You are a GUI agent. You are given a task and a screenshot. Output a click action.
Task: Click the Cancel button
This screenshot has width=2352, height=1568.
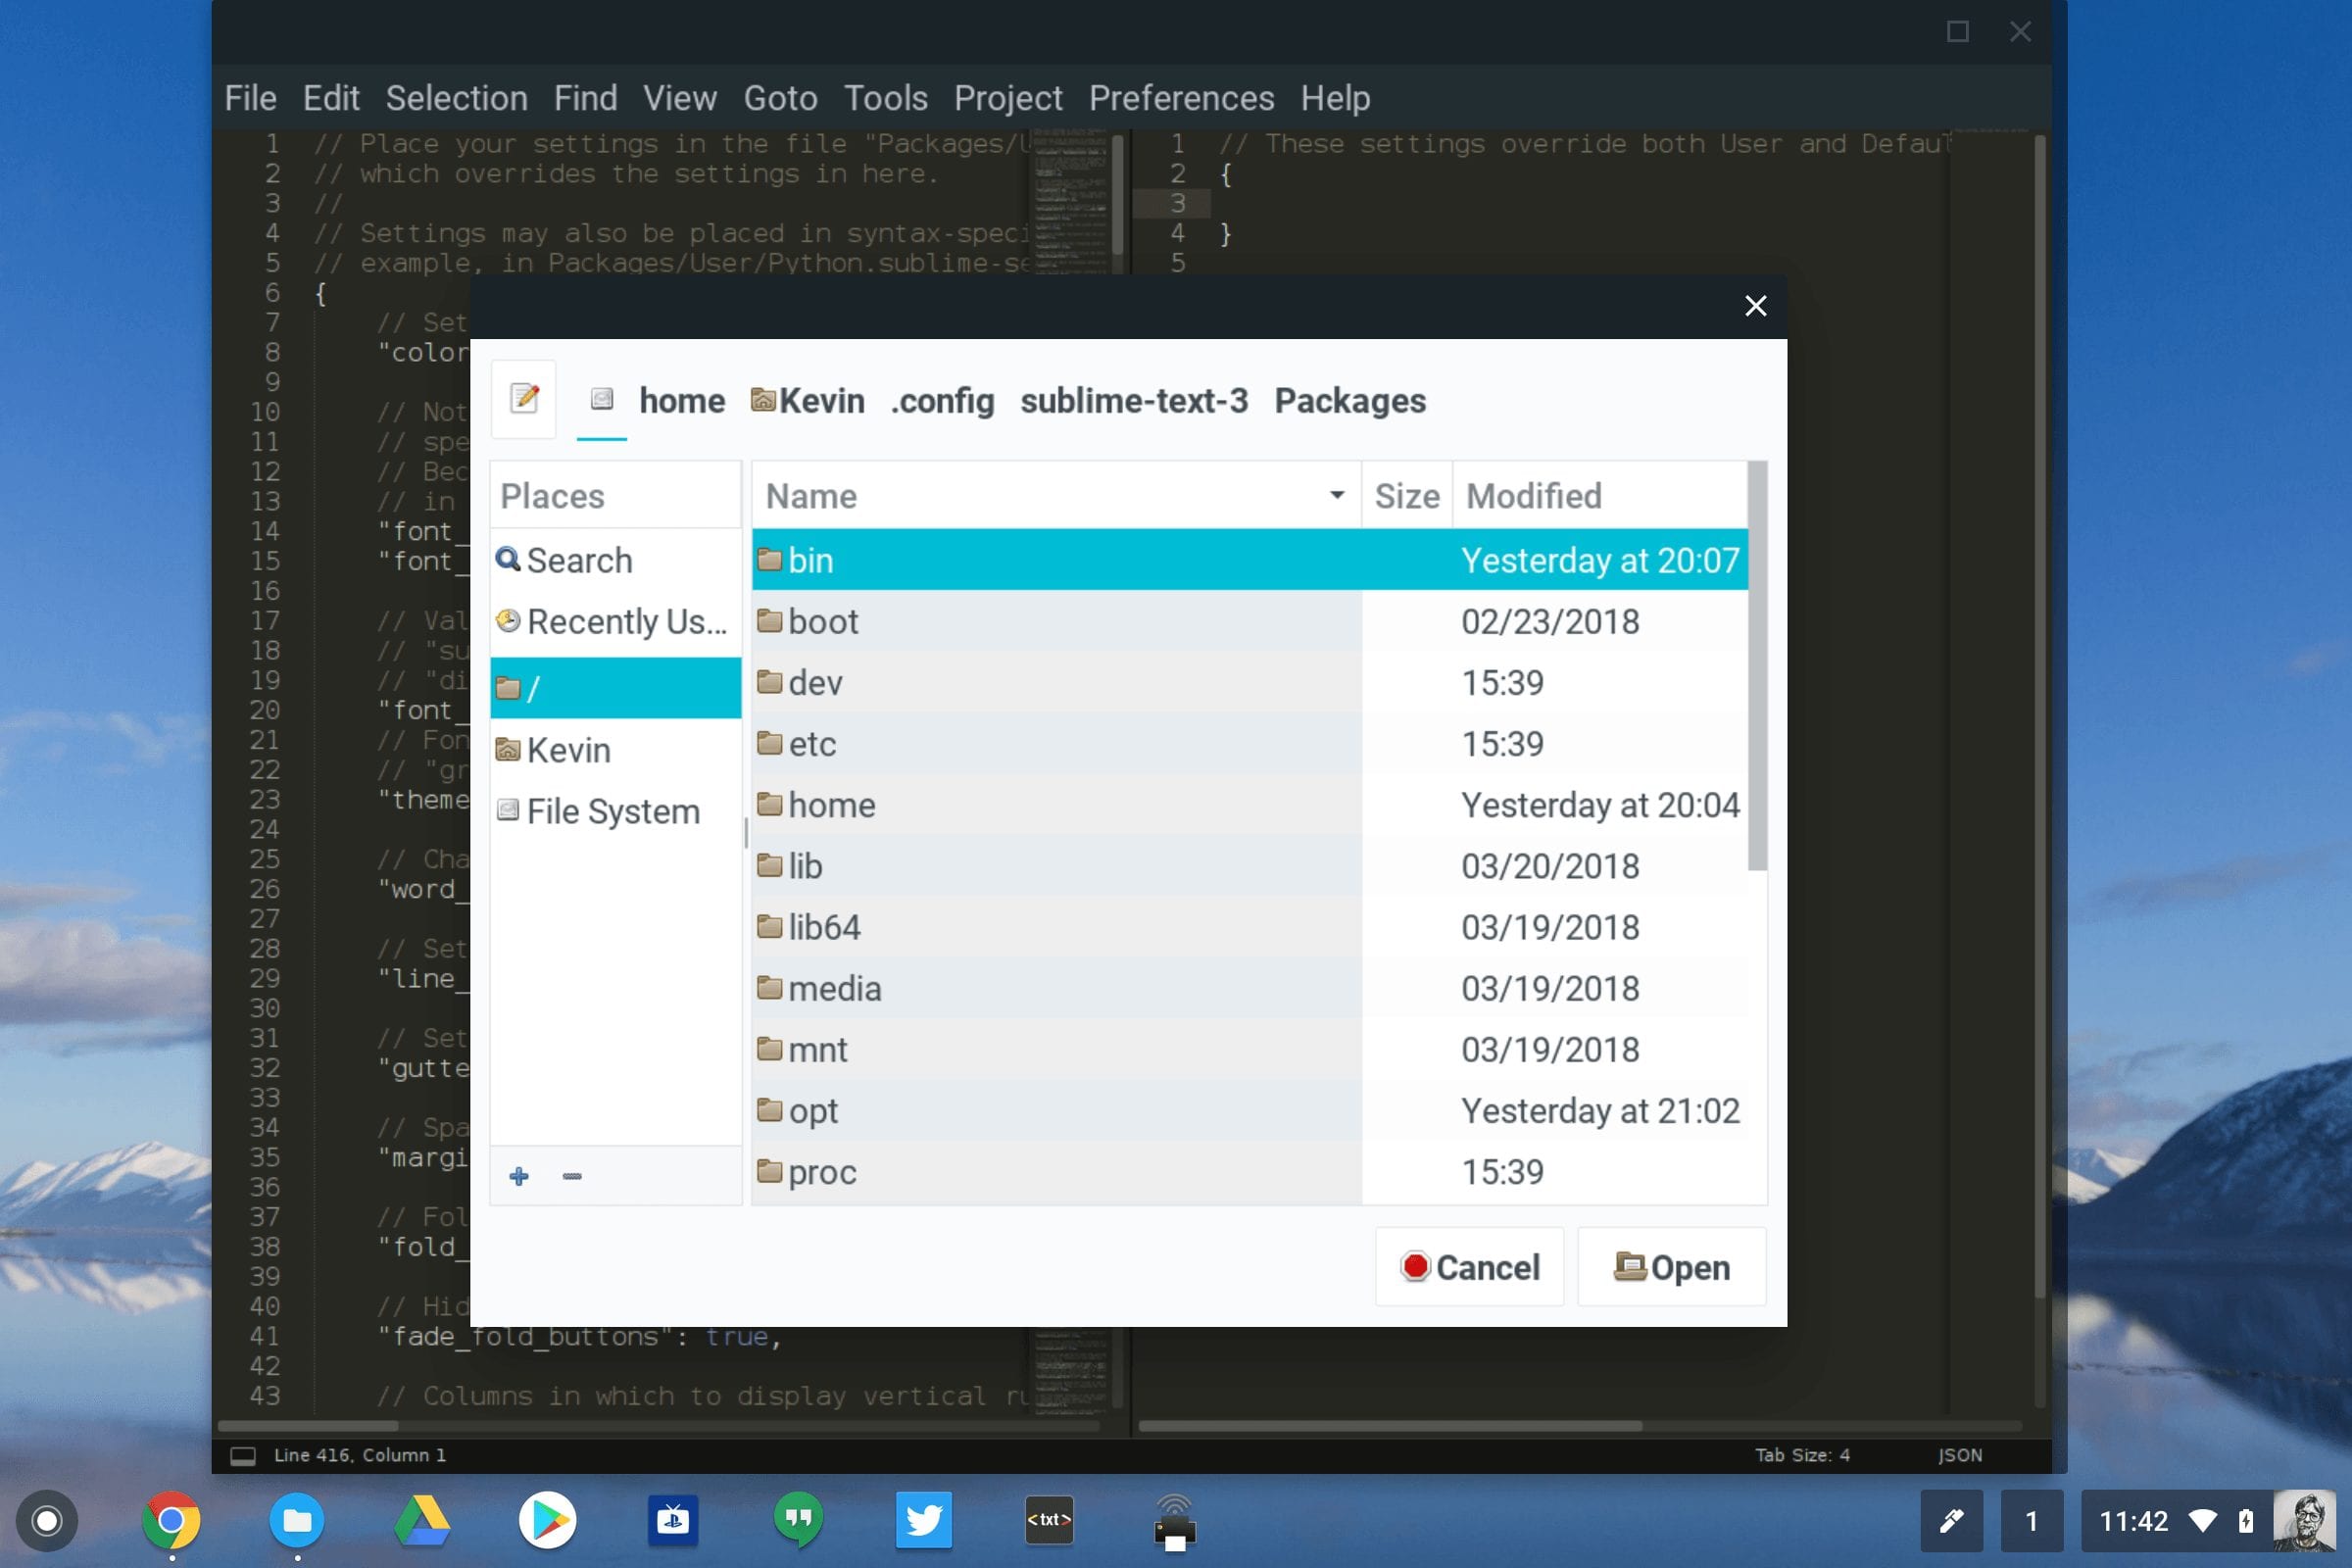[x=1469, y=1267]
